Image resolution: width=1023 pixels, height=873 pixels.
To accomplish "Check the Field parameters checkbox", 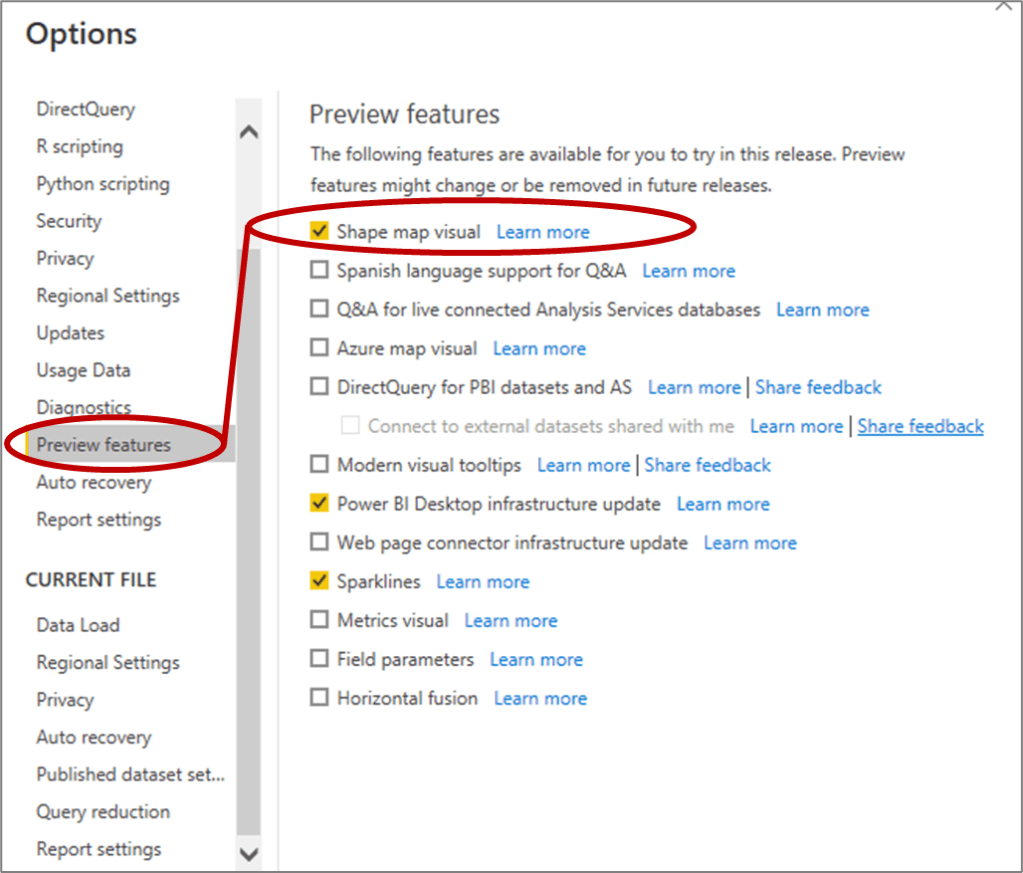I will tap(319, 659).
